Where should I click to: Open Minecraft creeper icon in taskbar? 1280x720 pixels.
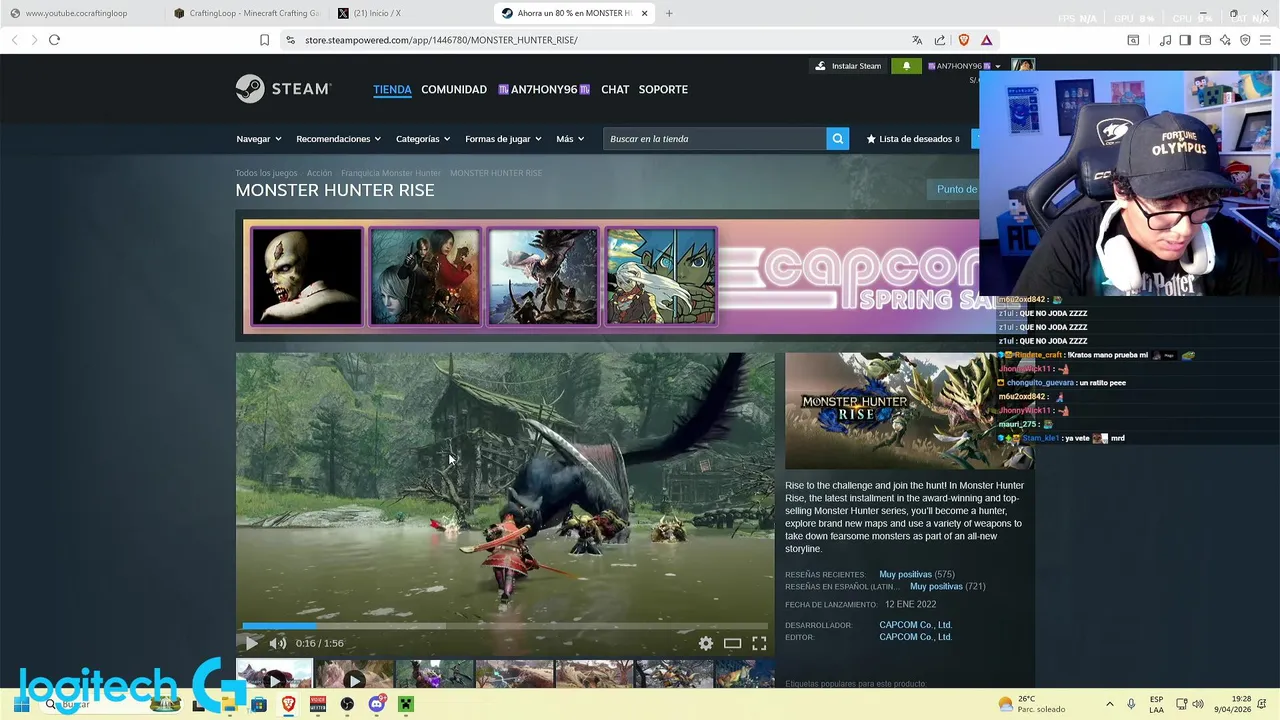(x=405, y=704)
